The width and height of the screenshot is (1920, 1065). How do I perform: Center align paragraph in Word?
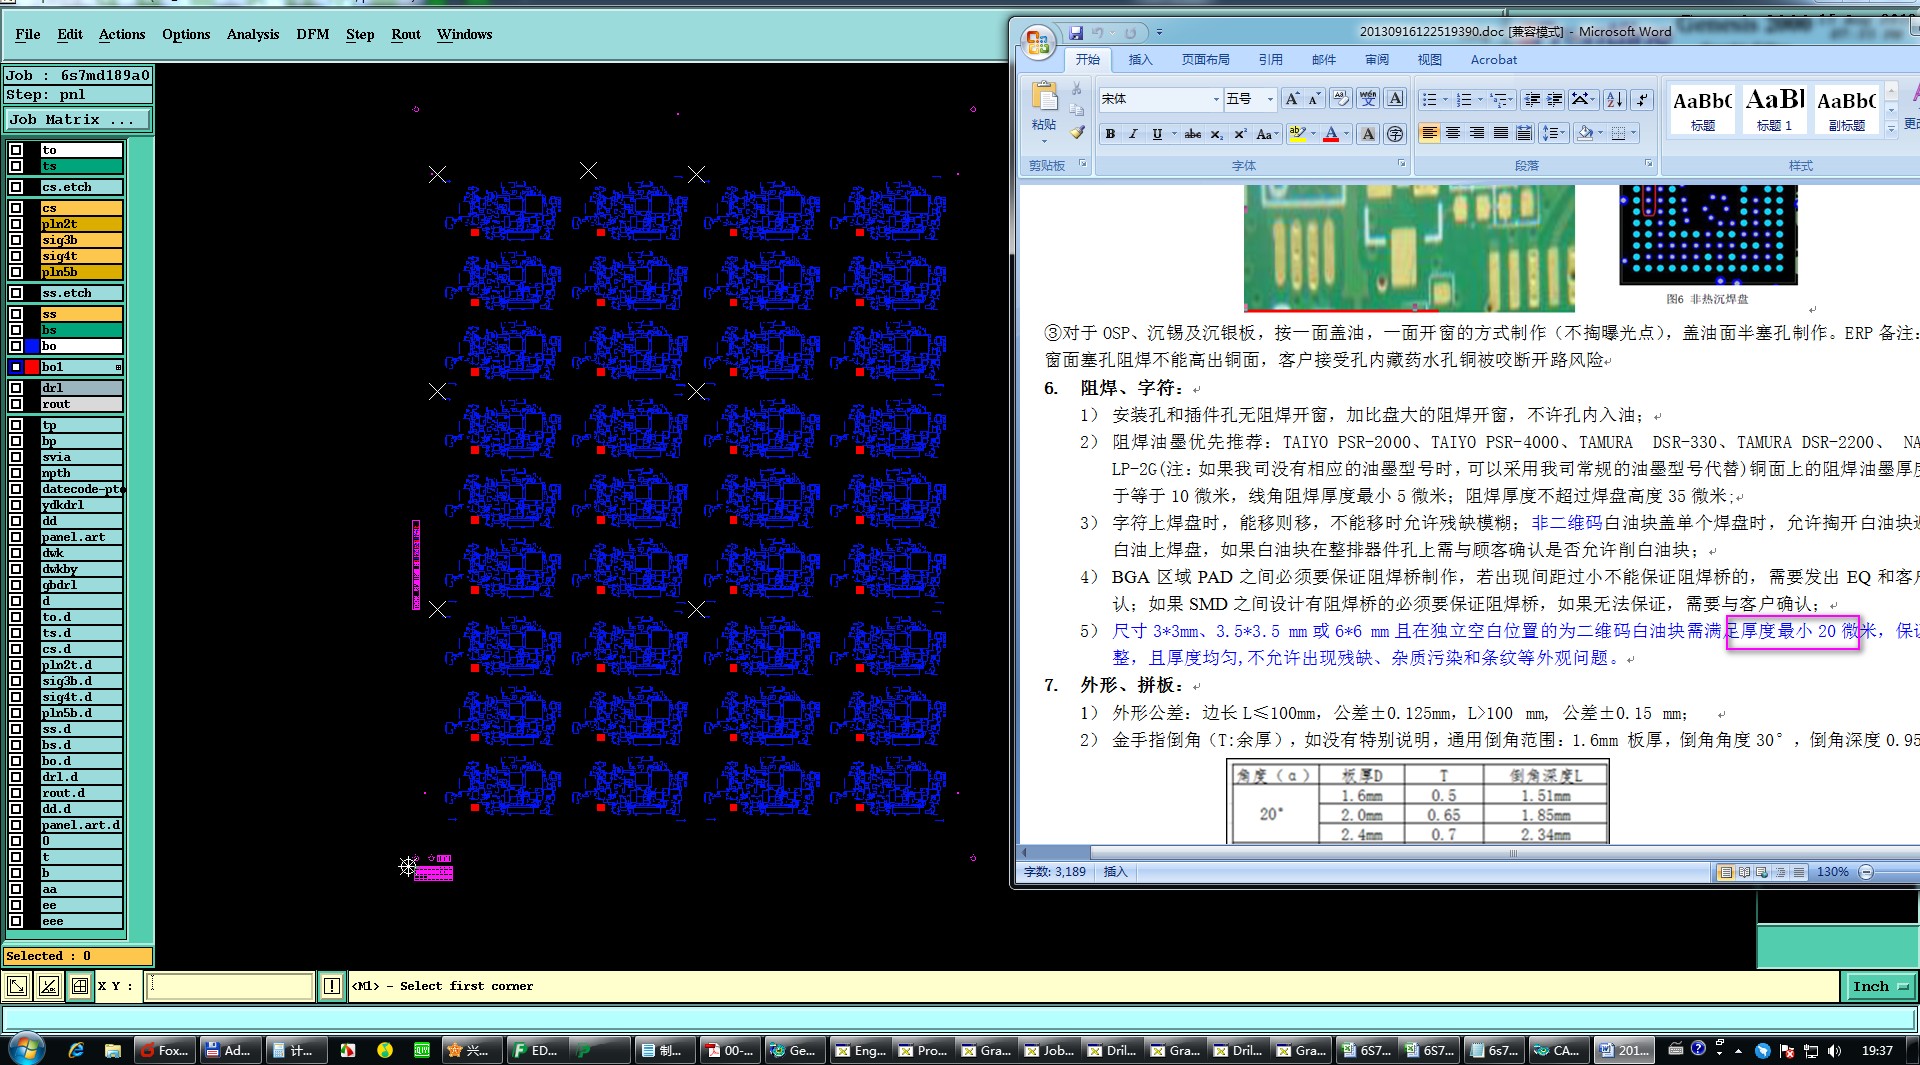(1453, 133)
